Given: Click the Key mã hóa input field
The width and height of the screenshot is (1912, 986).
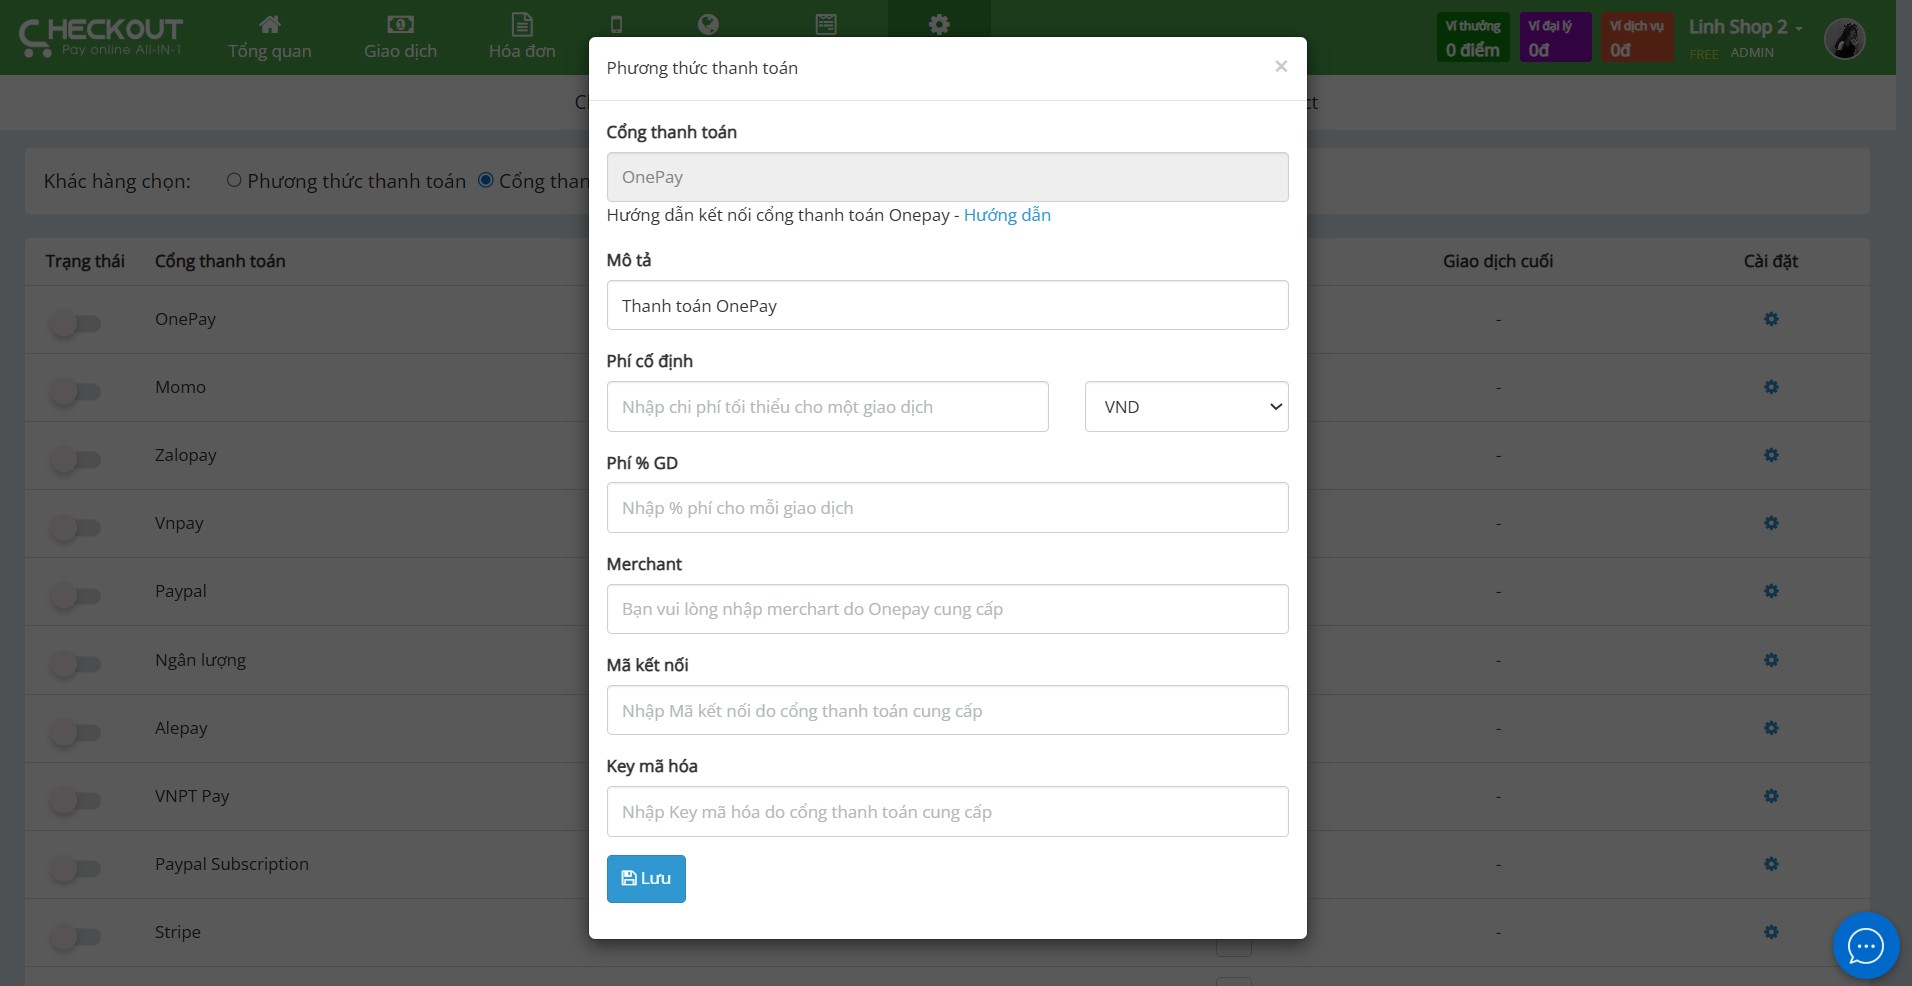Looking at the screenshot, I should (x=947, y=811).
